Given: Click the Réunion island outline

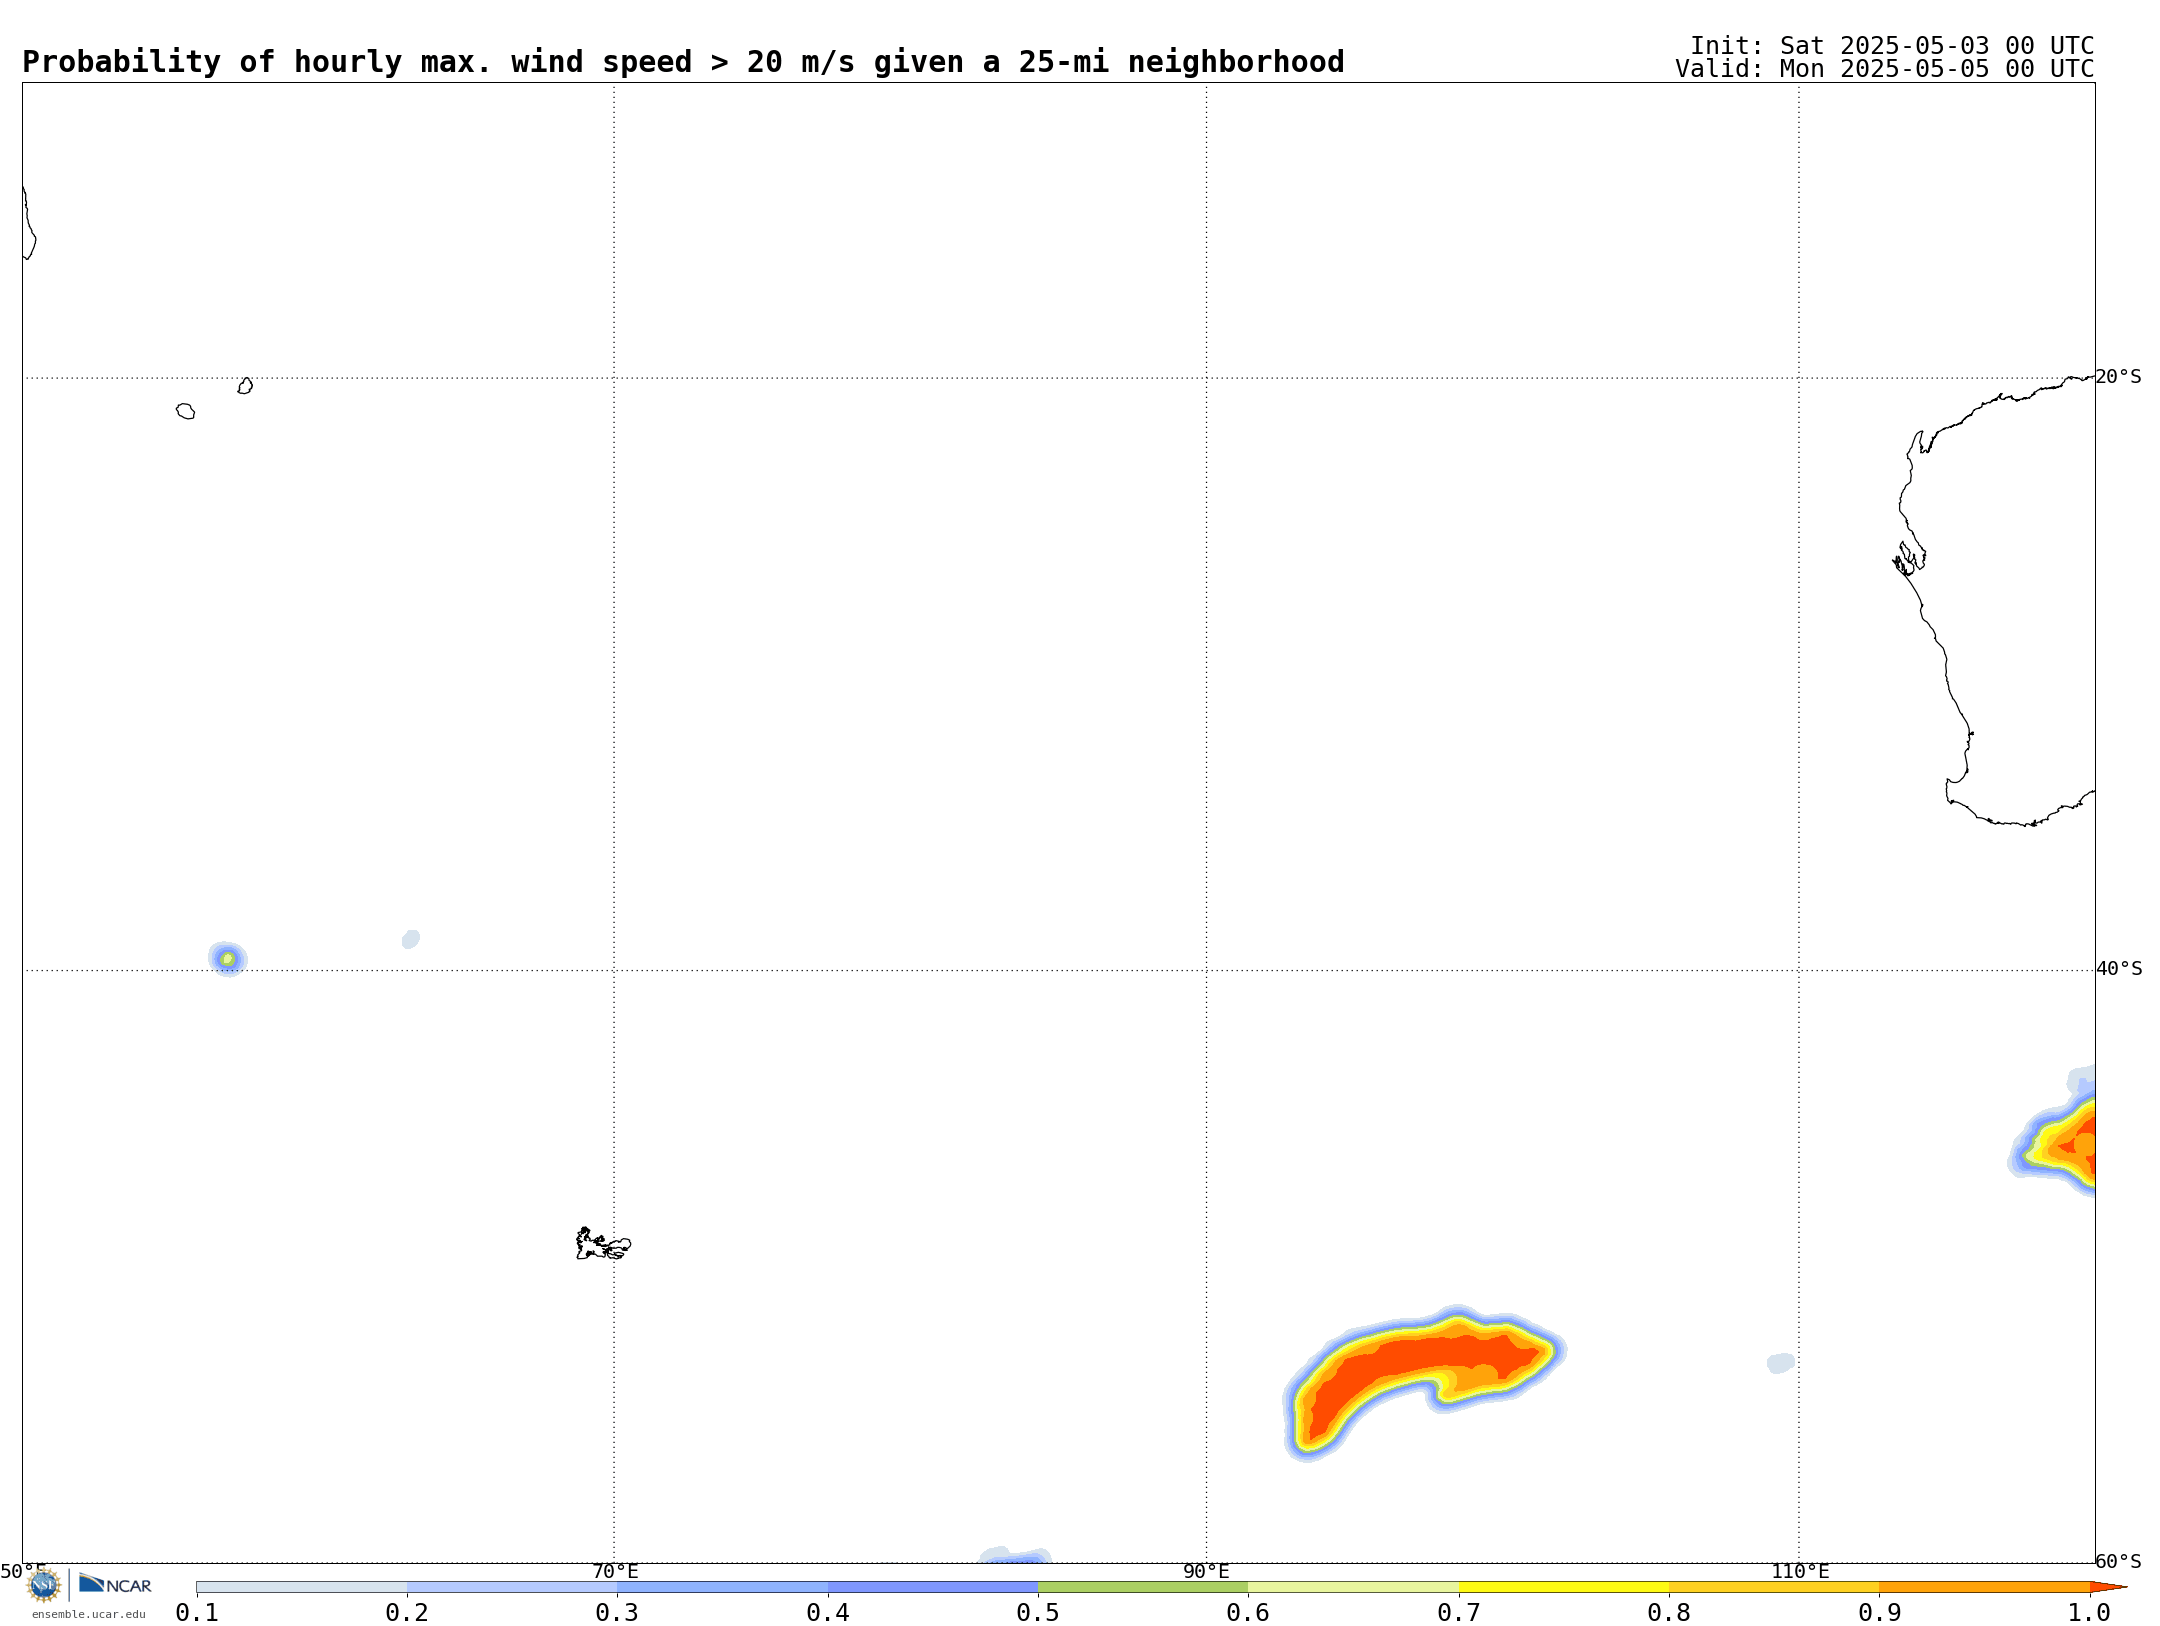Looking at the screenshot, I should pyautogui.click(x=186, y=411).
